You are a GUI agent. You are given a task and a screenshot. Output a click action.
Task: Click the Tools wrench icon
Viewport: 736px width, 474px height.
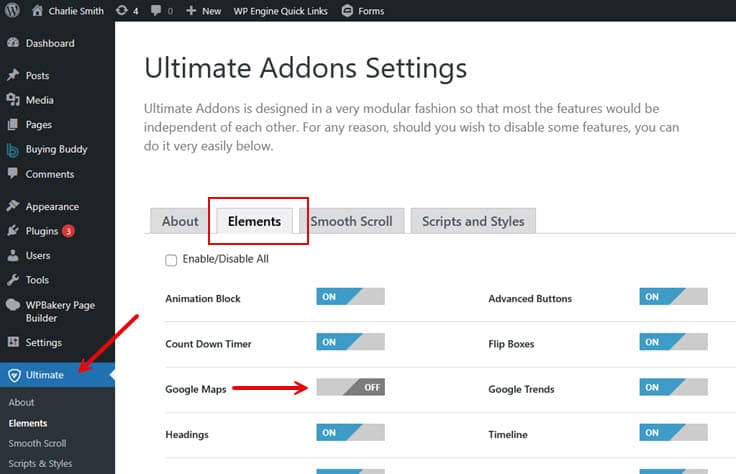[13, 280]
